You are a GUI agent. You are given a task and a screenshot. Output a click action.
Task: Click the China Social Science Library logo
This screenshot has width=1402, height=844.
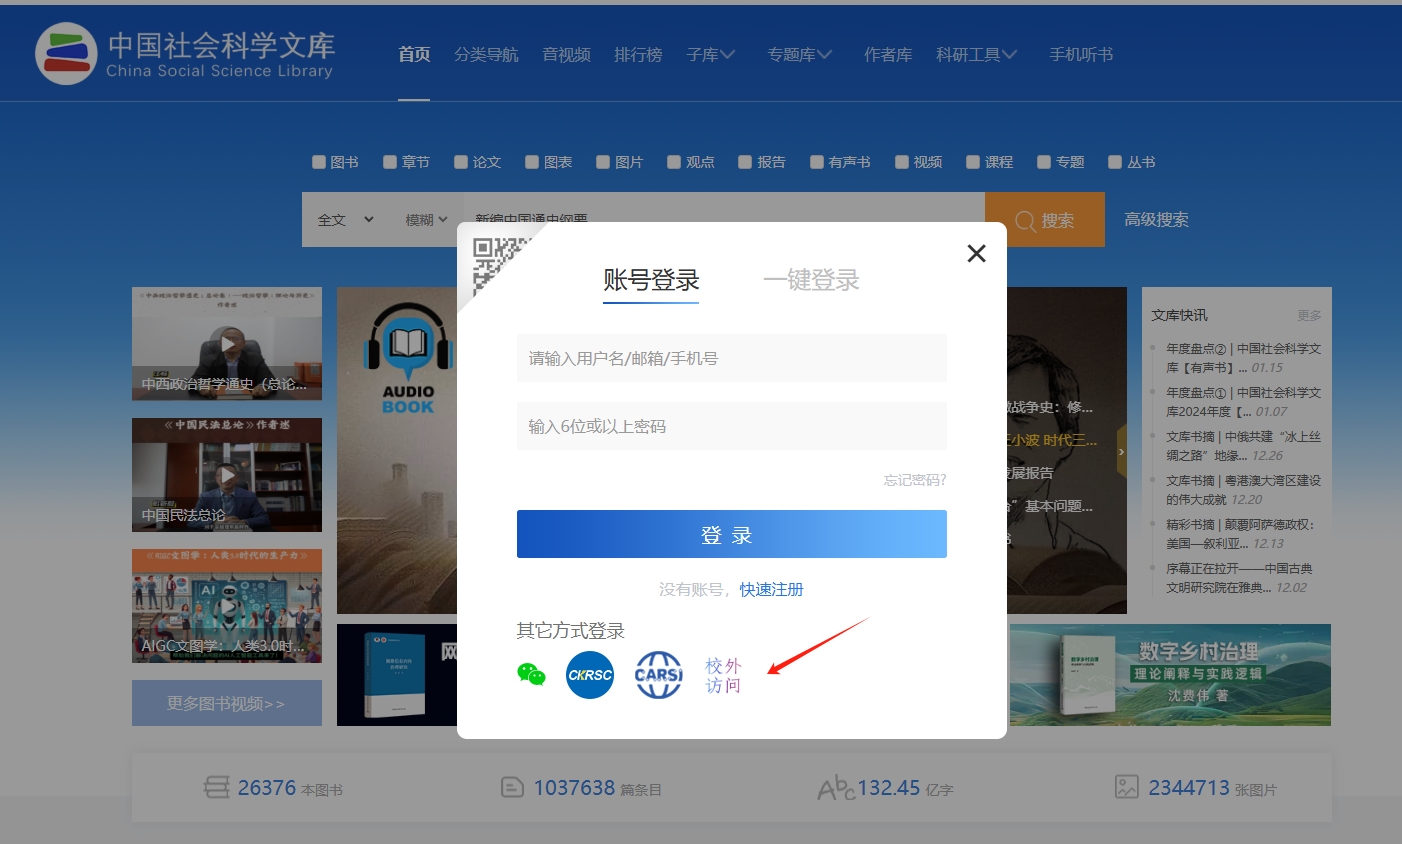point(185,54)
